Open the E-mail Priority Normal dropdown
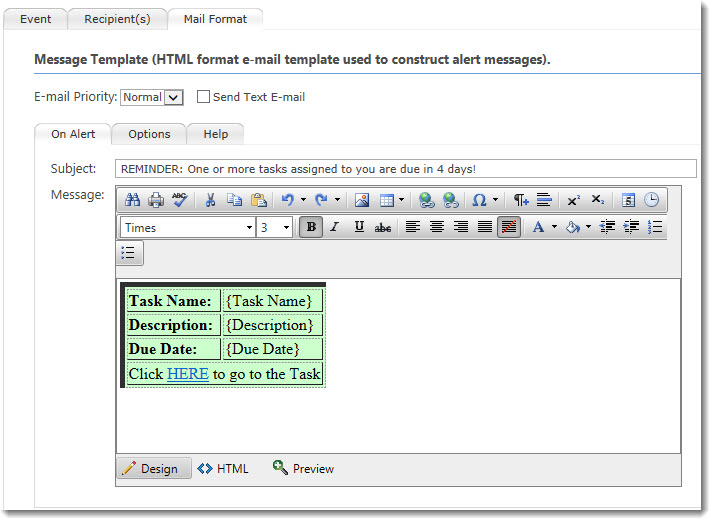The width and height of the screenshot is (710, 519). (x=152, y=97)
